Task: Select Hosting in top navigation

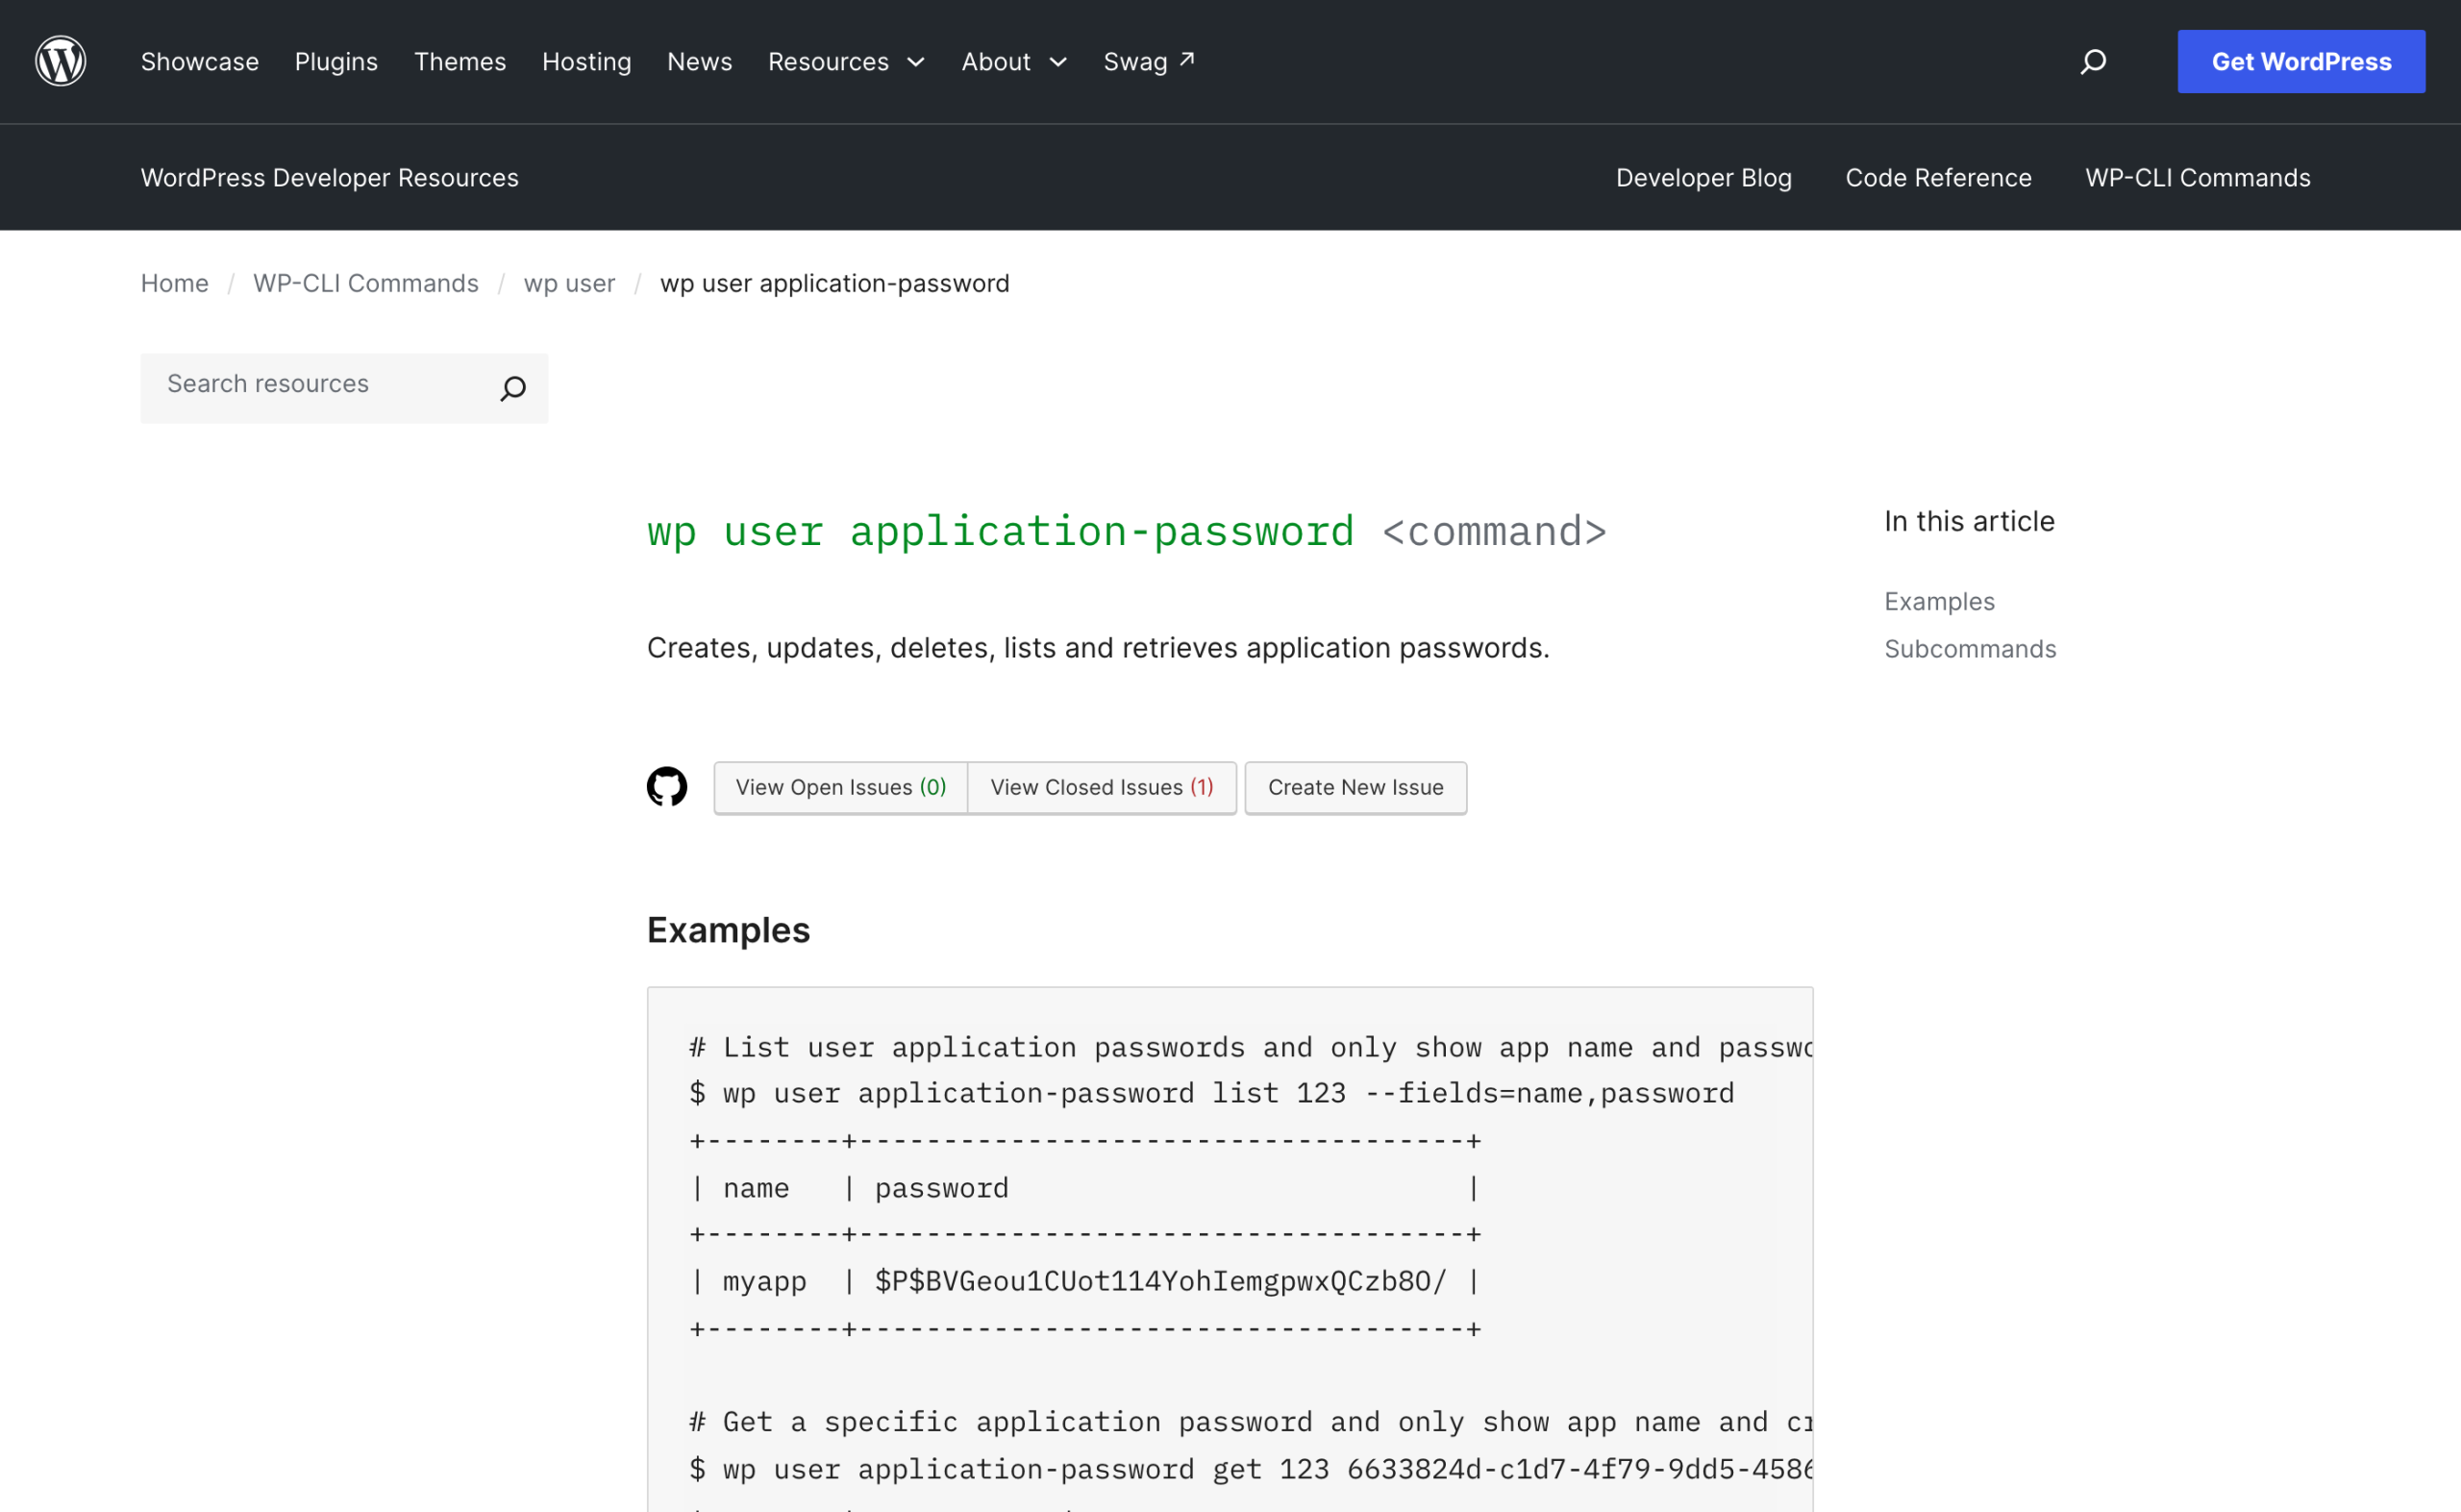Action: tap(587, 62)
